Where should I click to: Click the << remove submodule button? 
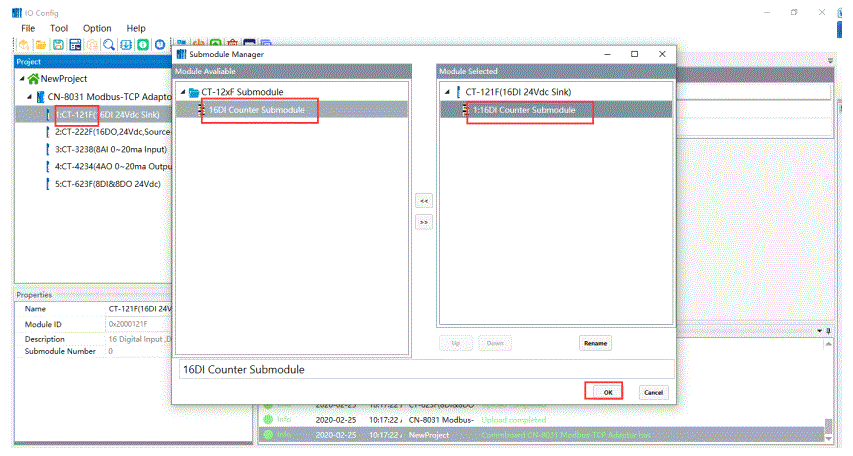click(424, 201)
